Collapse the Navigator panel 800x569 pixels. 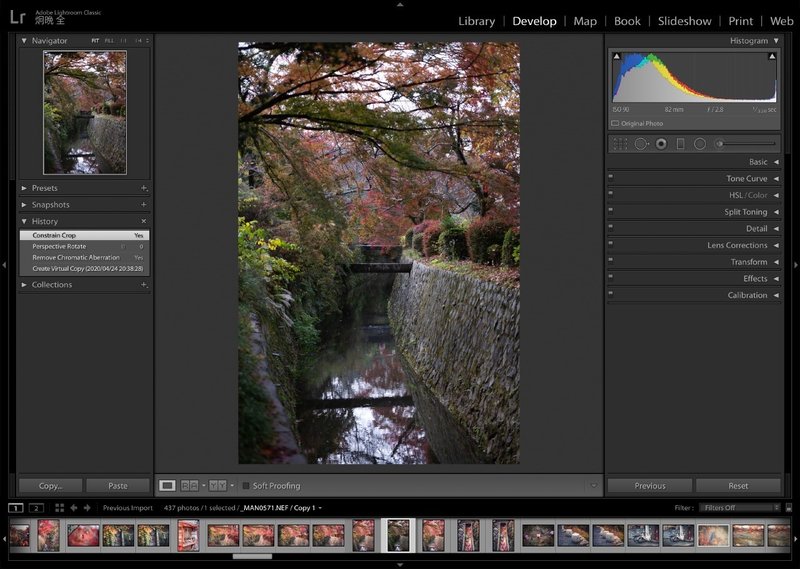click(24, 40)
